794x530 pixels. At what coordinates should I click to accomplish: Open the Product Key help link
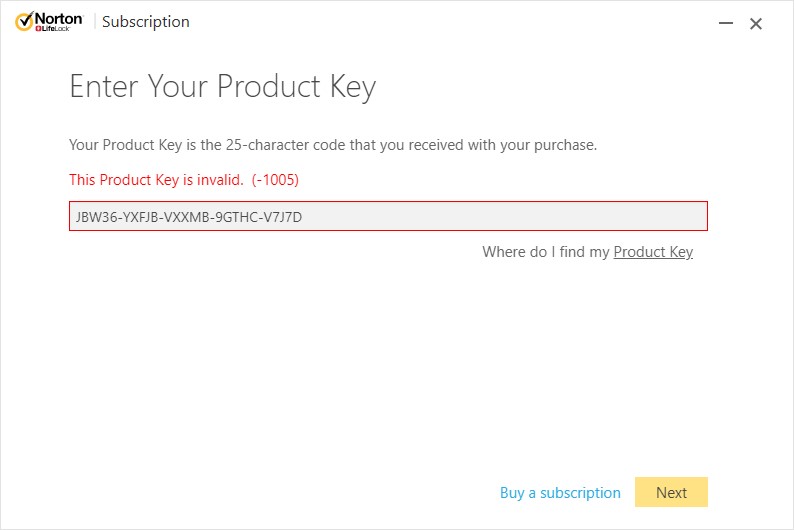[653, 252]
